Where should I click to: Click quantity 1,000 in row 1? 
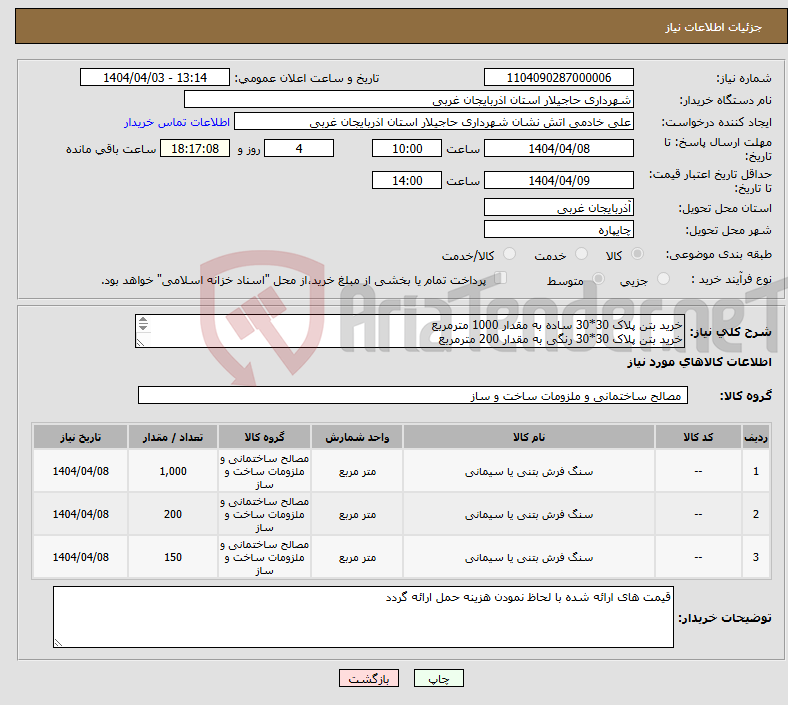173,471
